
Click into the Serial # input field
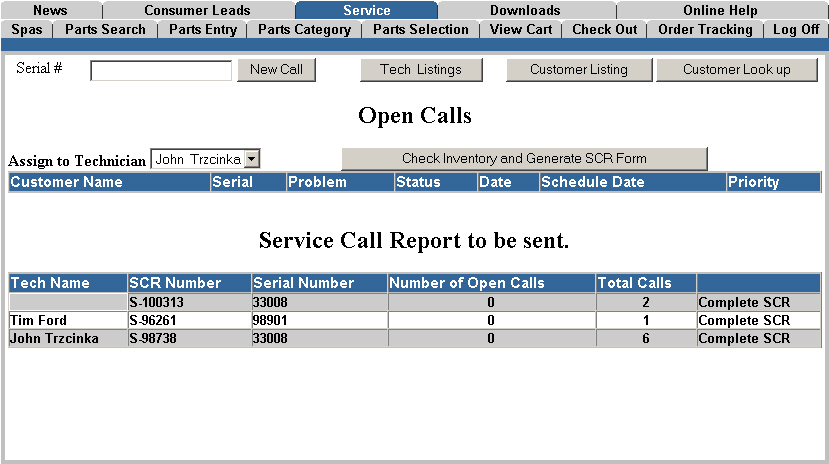161,70
